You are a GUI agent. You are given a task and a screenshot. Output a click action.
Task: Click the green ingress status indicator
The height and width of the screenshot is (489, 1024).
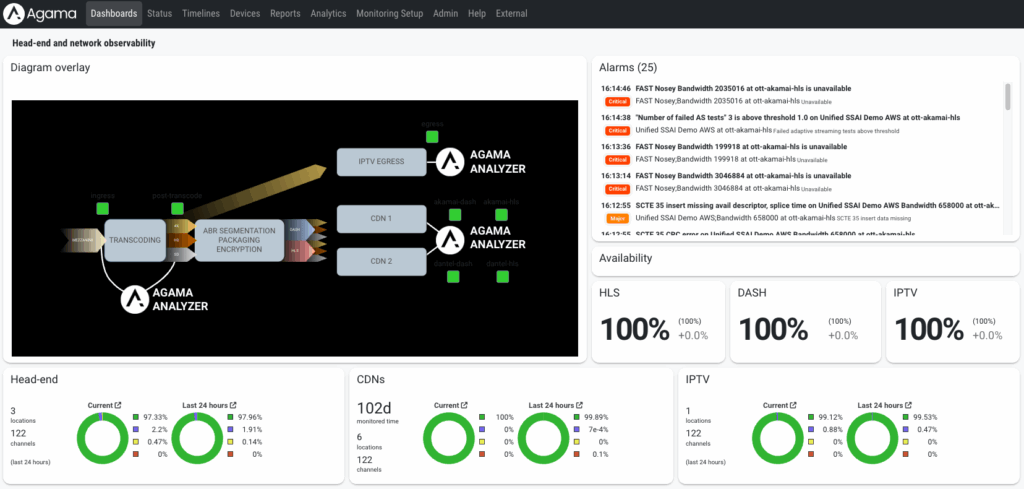tap(103, 209)
